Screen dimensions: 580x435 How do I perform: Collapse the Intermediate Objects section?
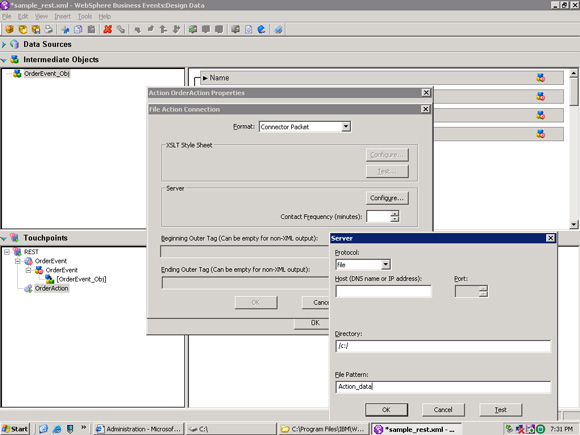[x=4, y=60]
